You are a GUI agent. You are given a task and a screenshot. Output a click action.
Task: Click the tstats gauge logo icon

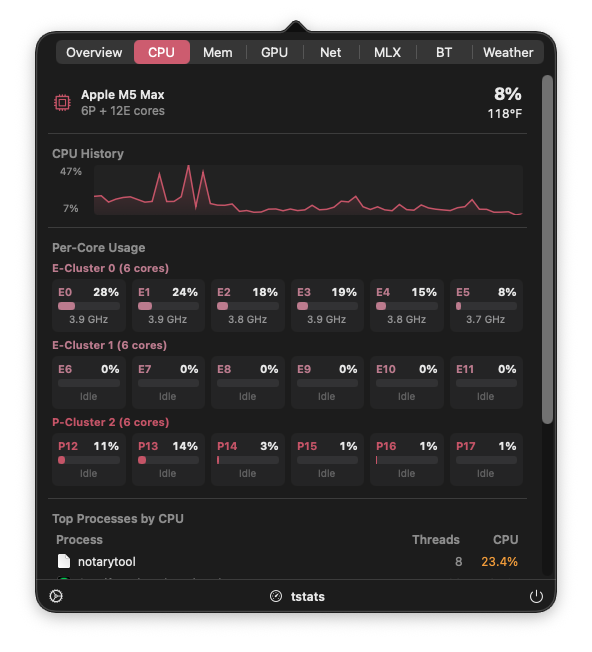coord(276,596)
